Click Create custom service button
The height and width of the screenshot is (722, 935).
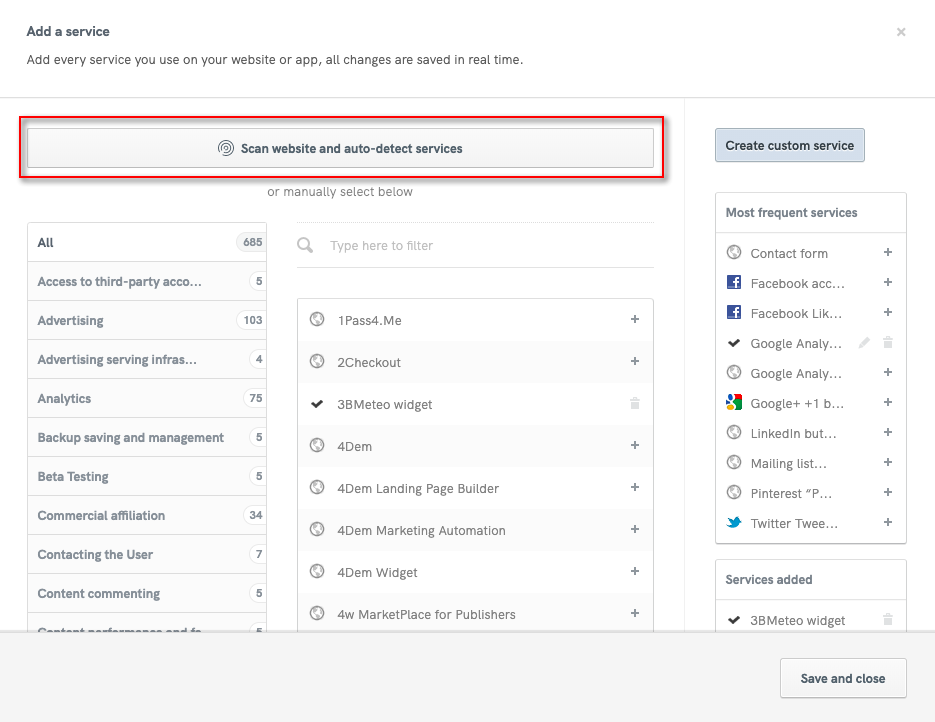click(789, 145)
